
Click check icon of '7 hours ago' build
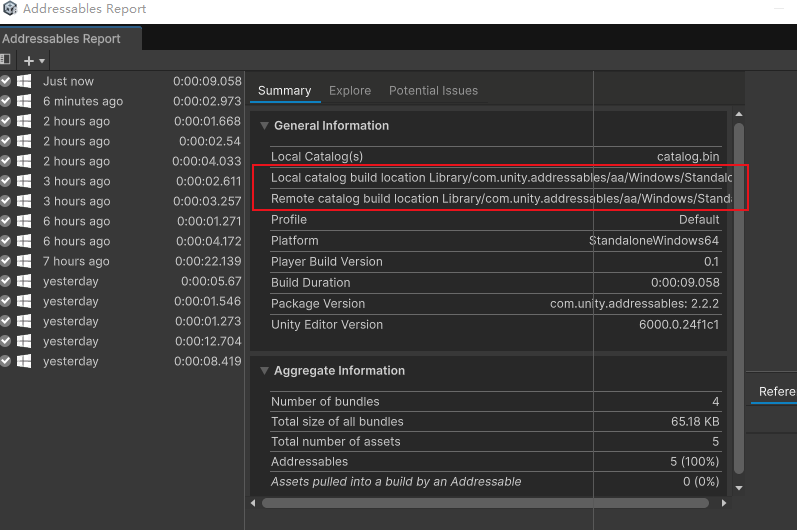tap(6, 261)
